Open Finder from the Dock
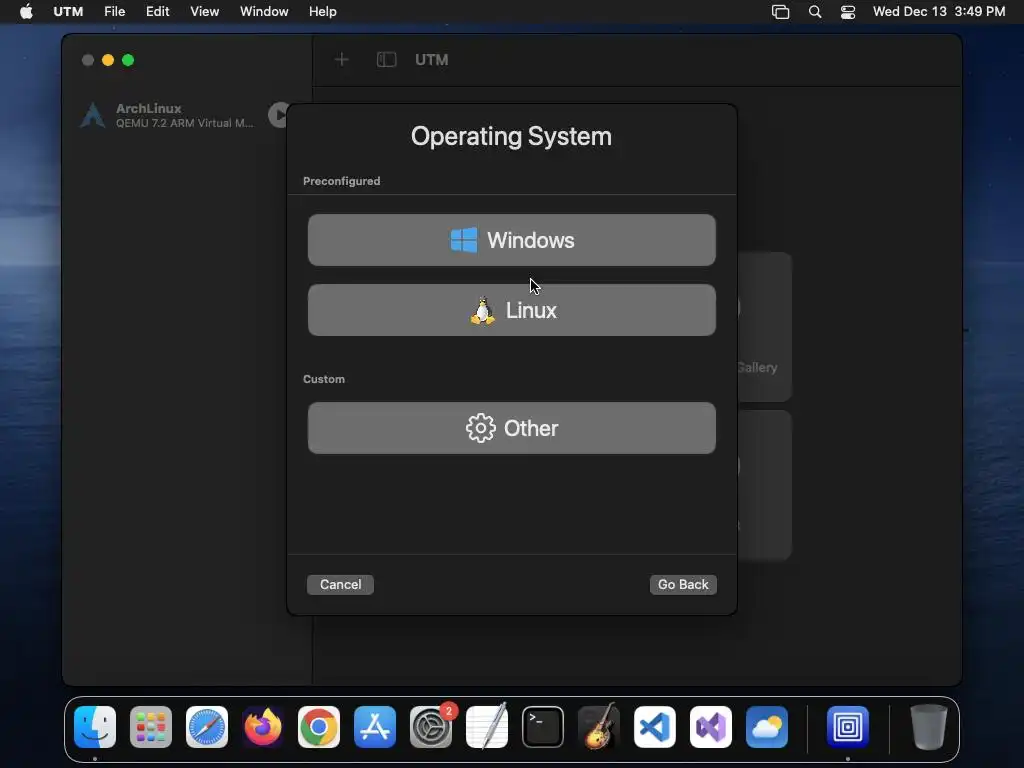 pos(95,727)
